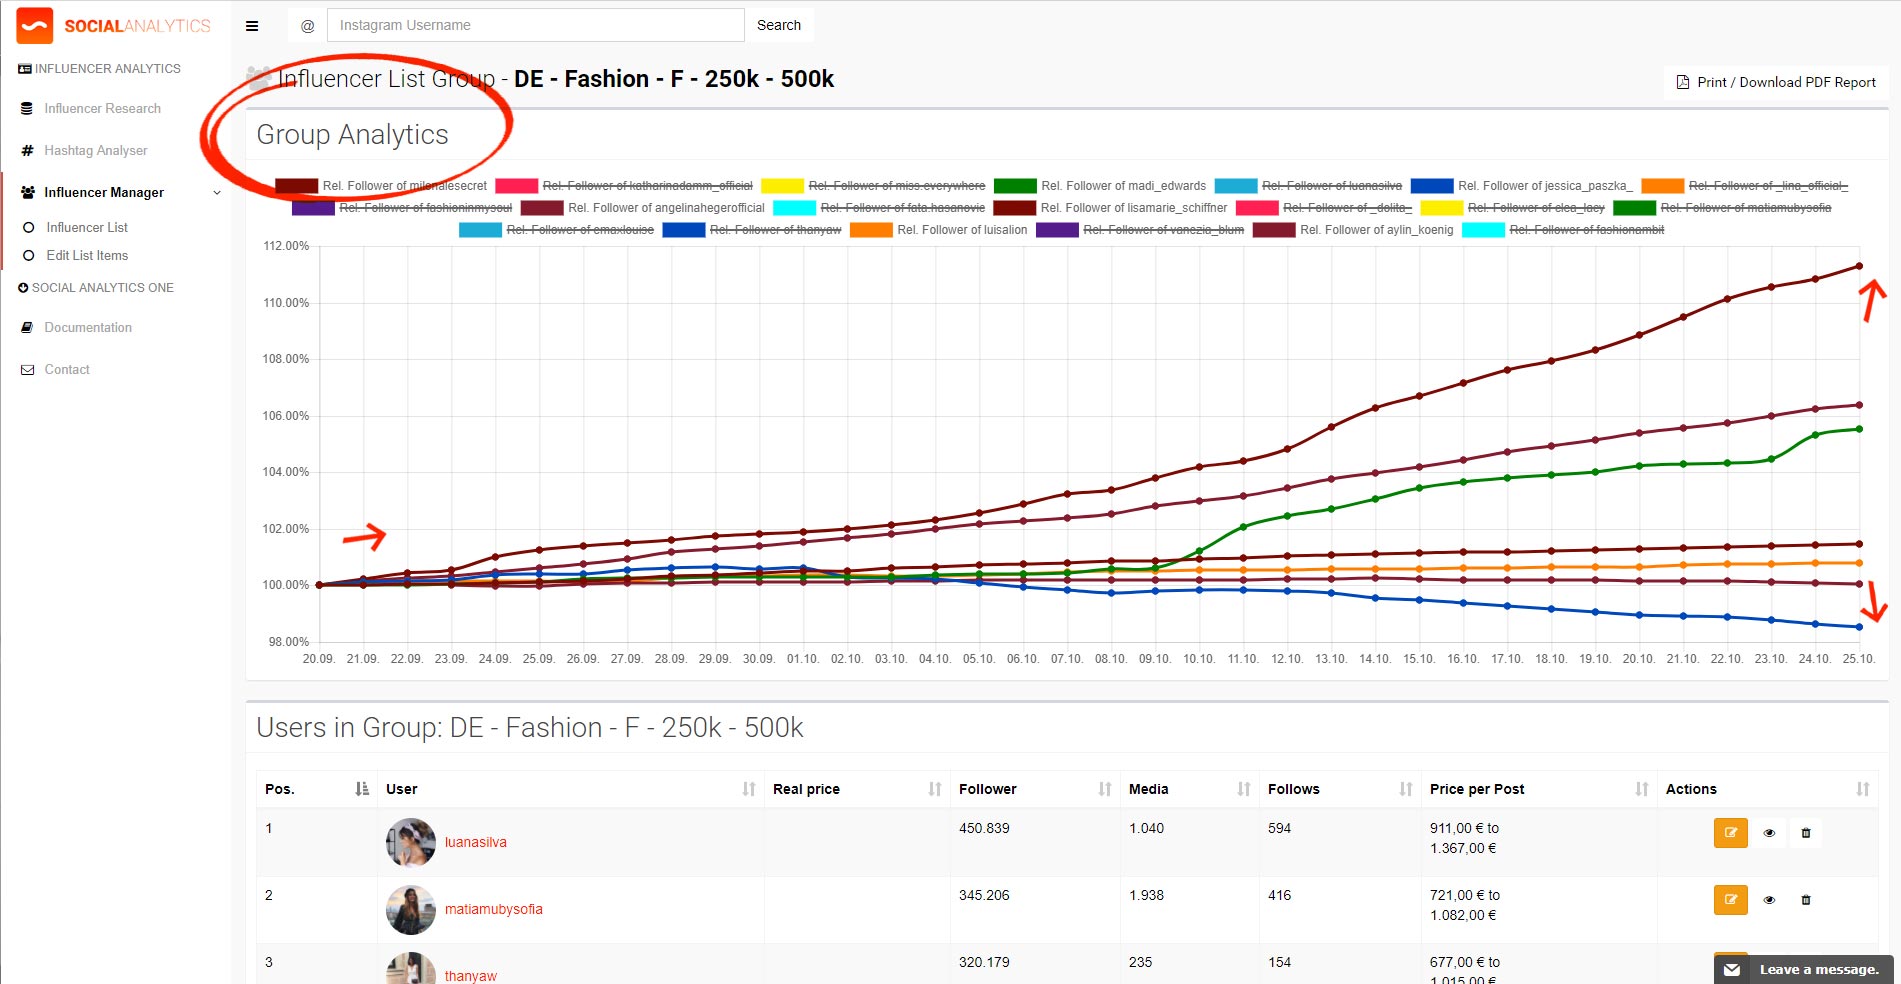Show Rel. Follower of miss.everywhere chart series
The image size is (1901, 984).
897,185
